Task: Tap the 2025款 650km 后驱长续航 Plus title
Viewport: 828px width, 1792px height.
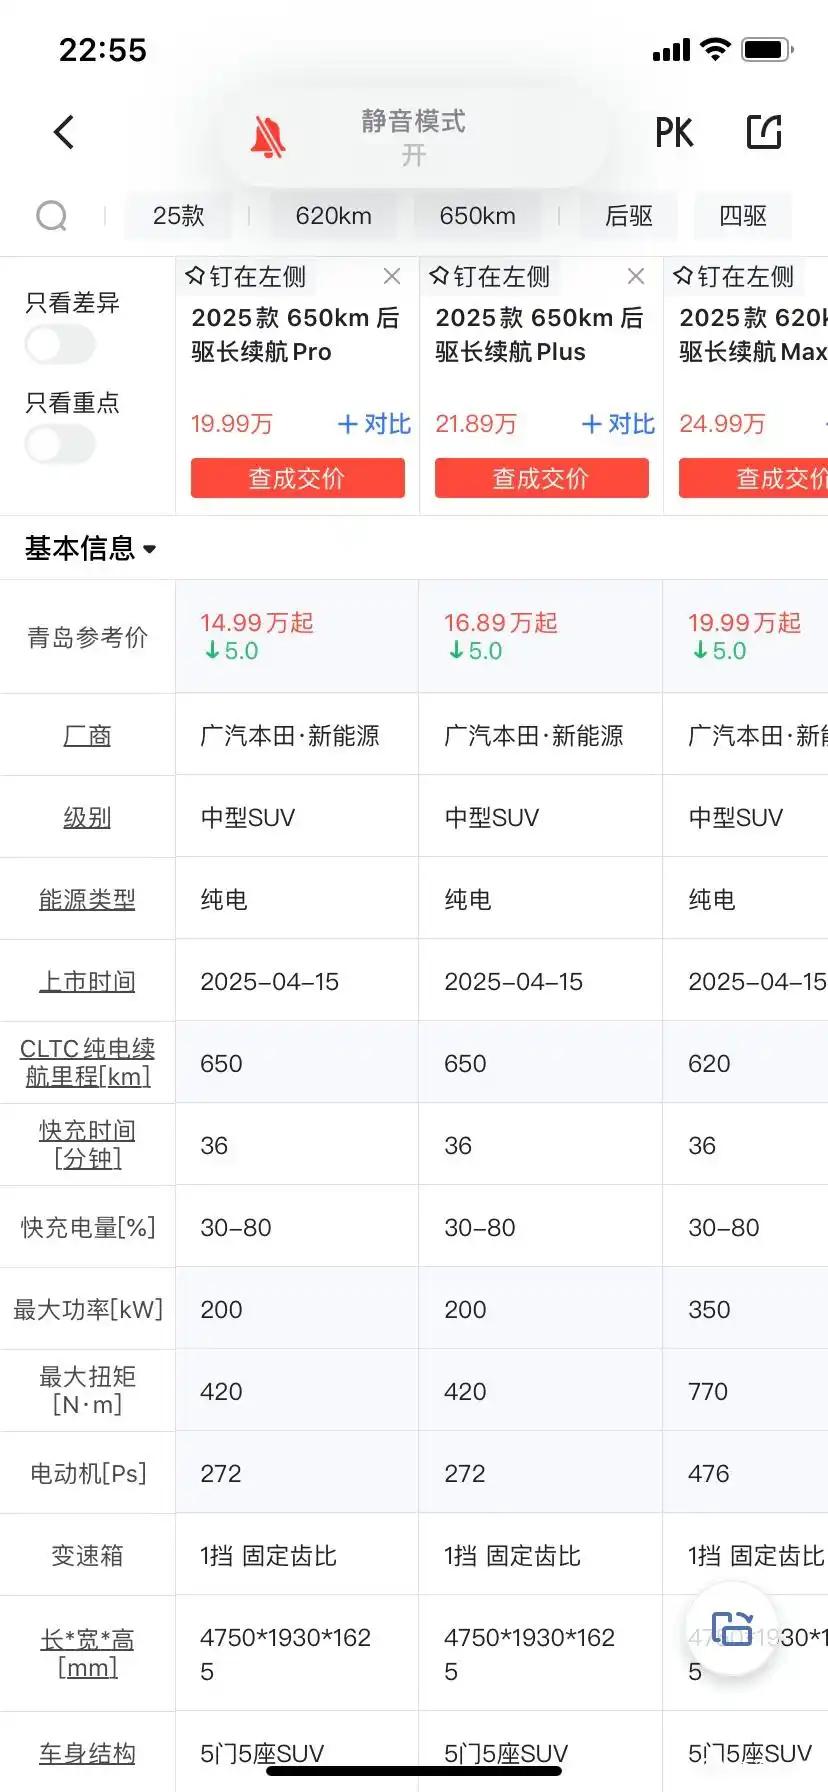Action: point(540,335)
